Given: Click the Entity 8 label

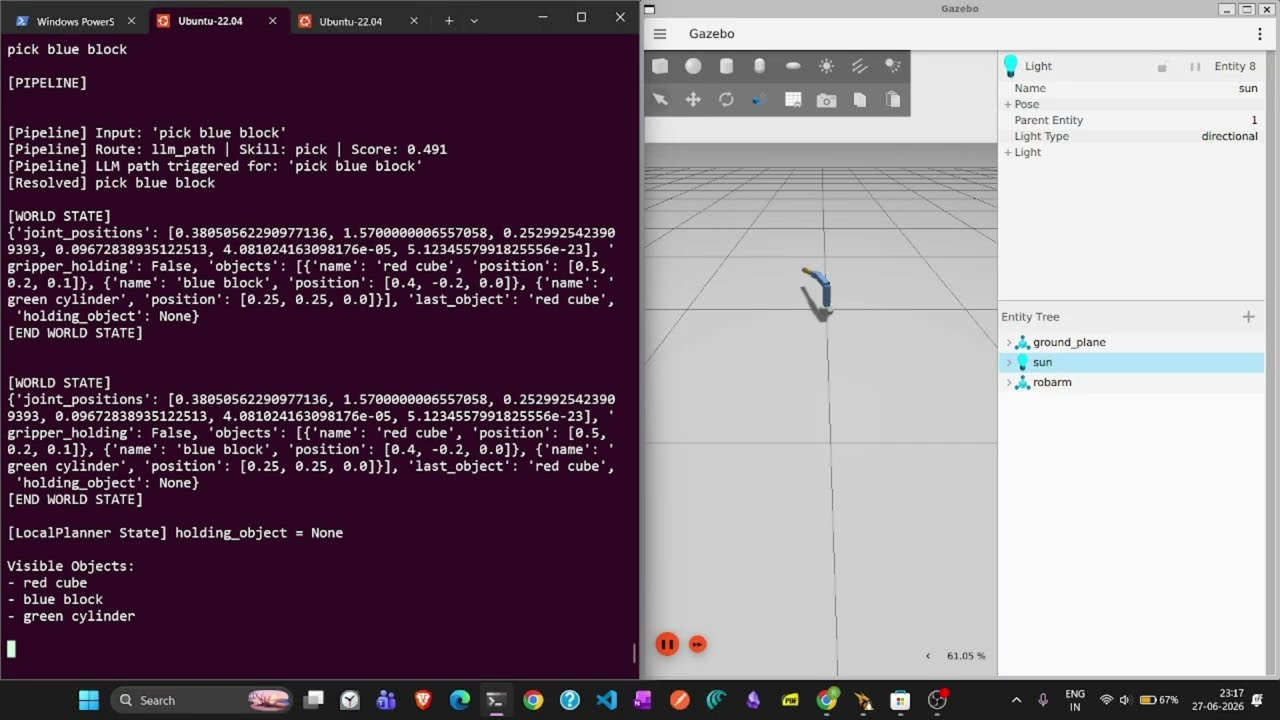Looking at the screenshot, I should [1235, 66].
